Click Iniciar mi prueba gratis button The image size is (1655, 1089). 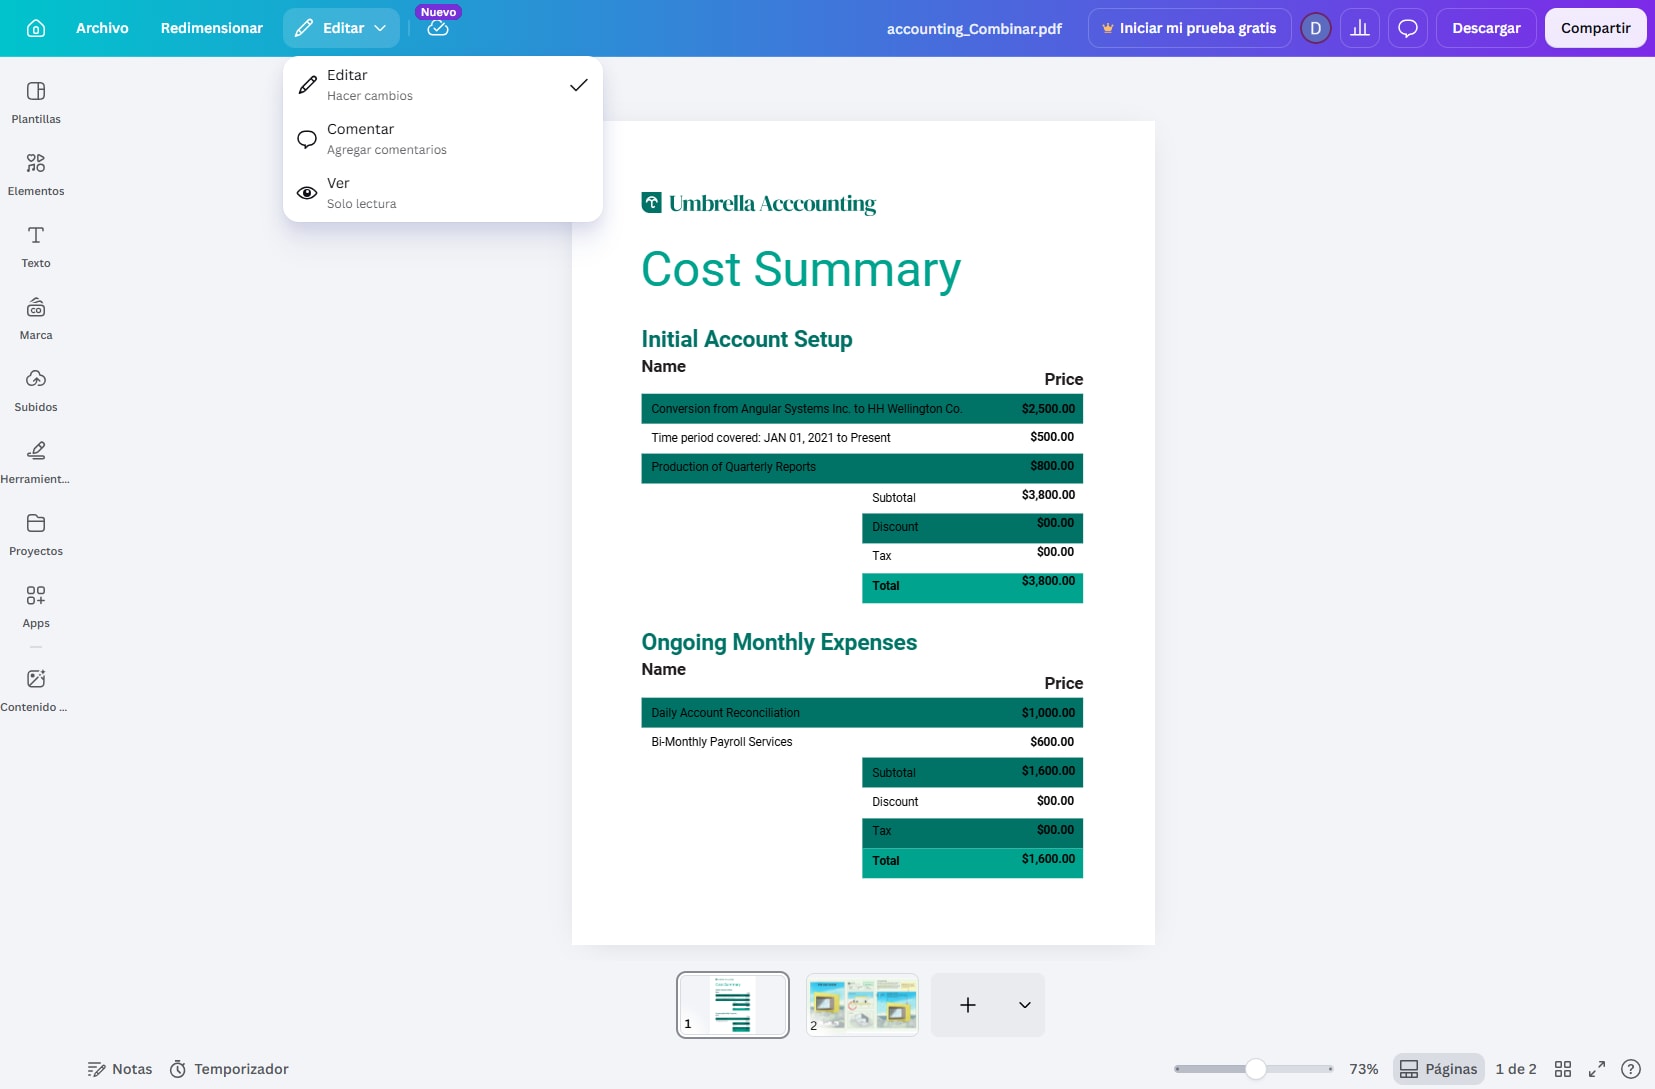click(1189, 28)
